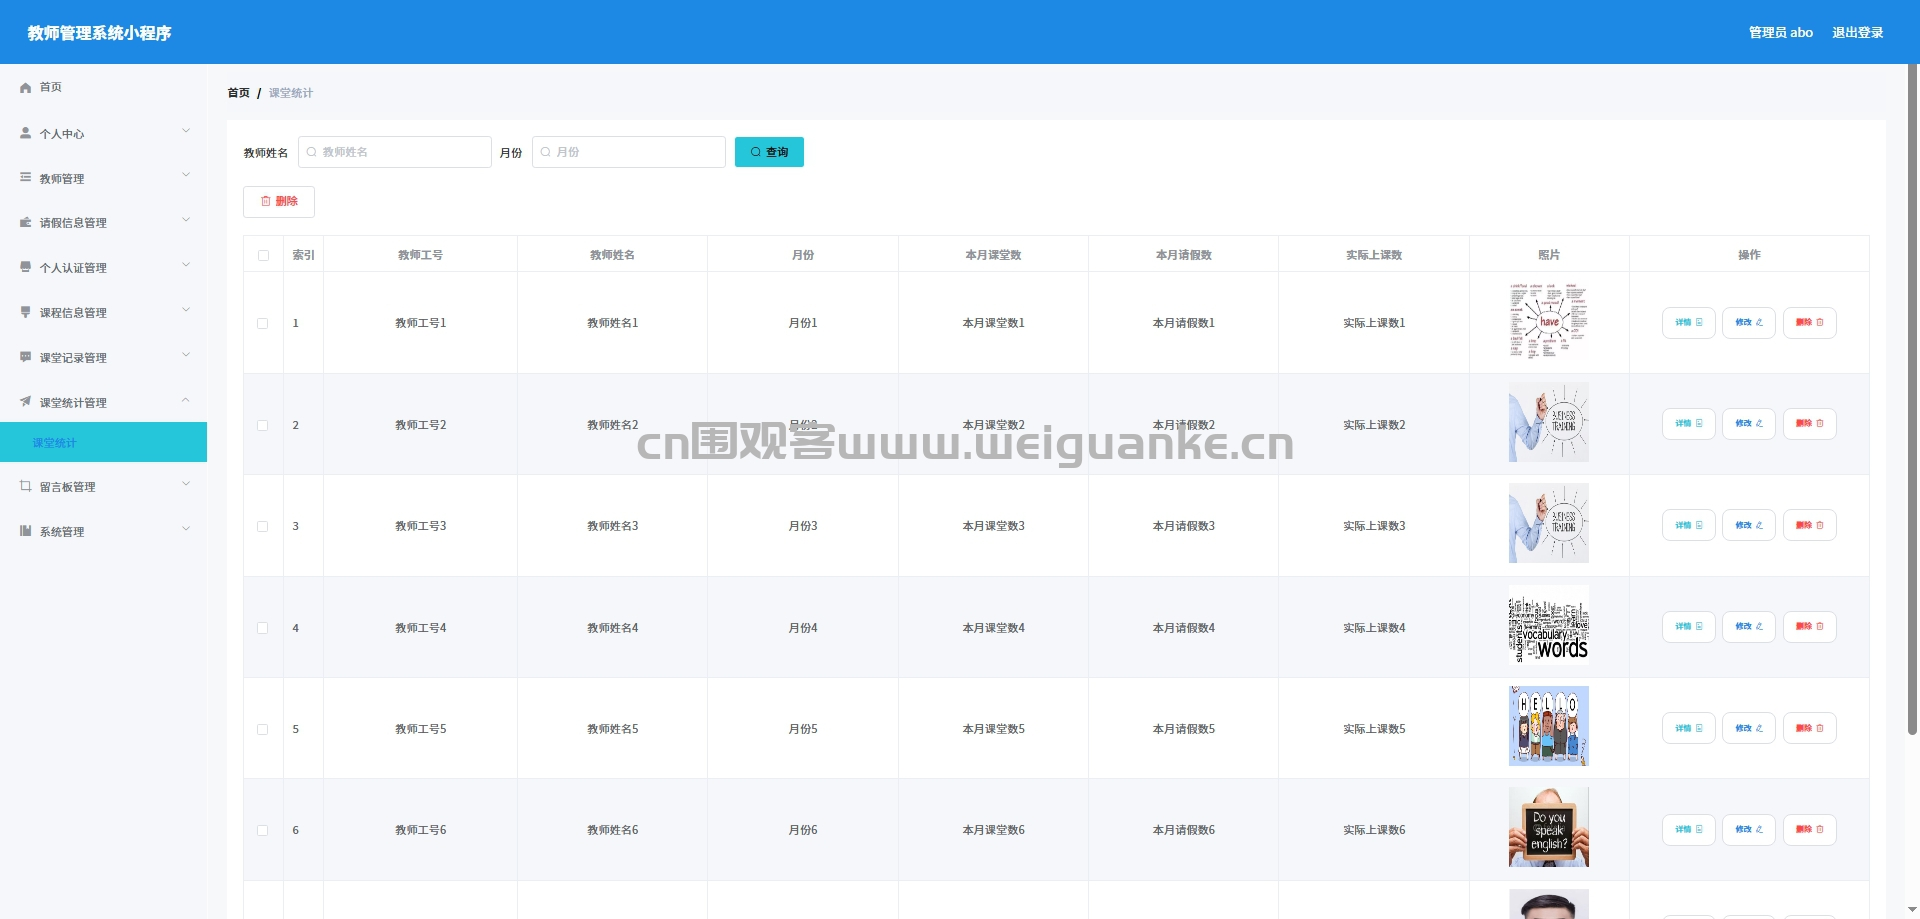Open 详情 for row 教师工号4
1920x919 pixels.
click(x=1689, y=627)
